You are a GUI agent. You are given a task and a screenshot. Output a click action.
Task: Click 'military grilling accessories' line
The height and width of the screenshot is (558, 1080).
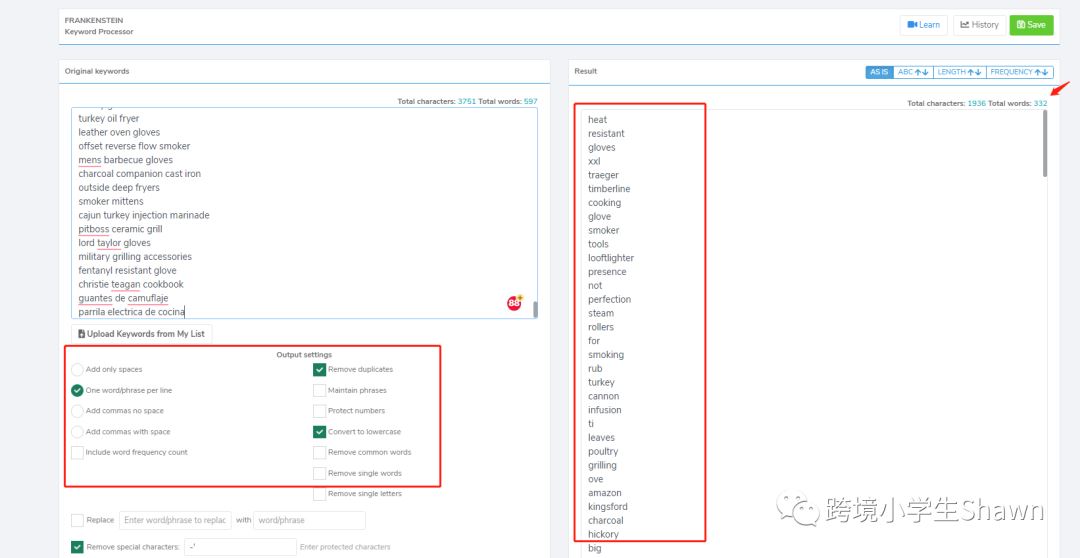[135, 256]
